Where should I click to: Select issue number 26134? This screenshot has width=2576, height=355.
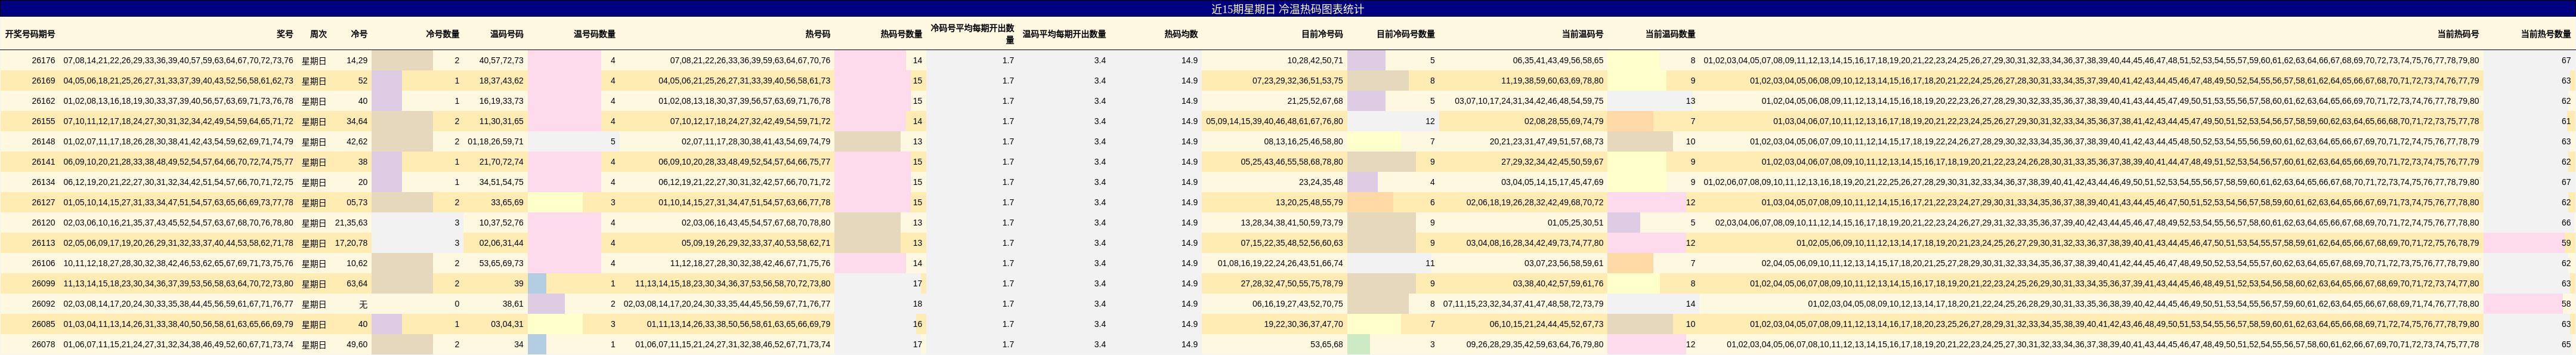(x=43, y=183)
